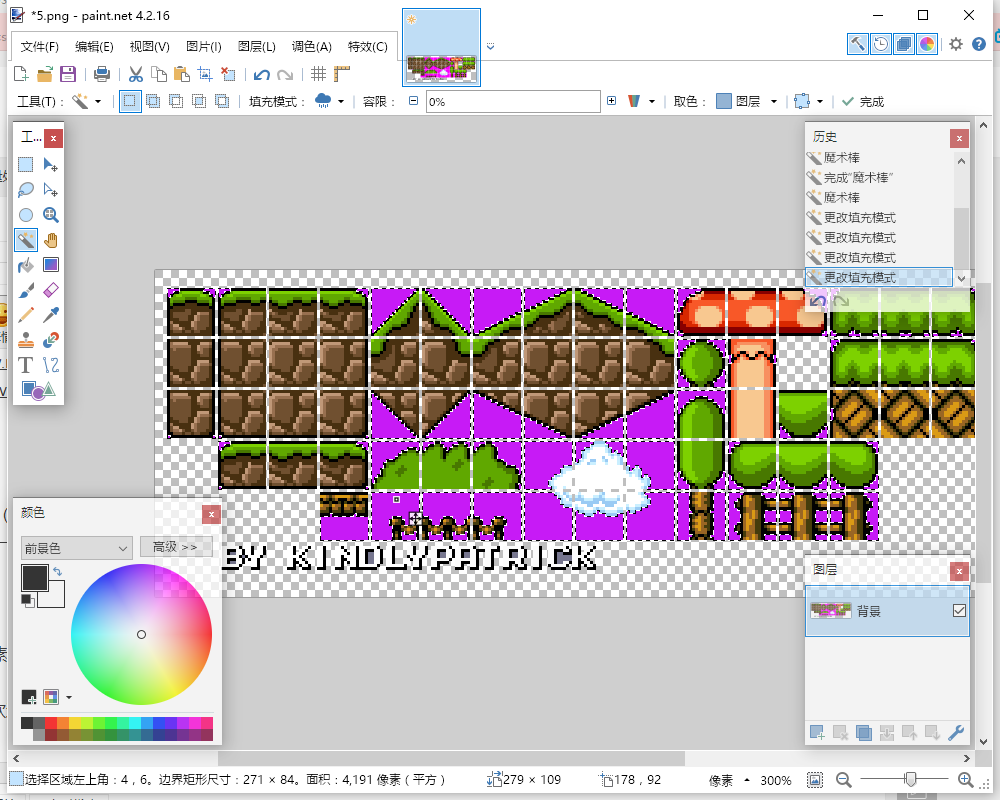Open the units dropdown next to 像素
Viewport: 1000px width, 800px height.
747,780
